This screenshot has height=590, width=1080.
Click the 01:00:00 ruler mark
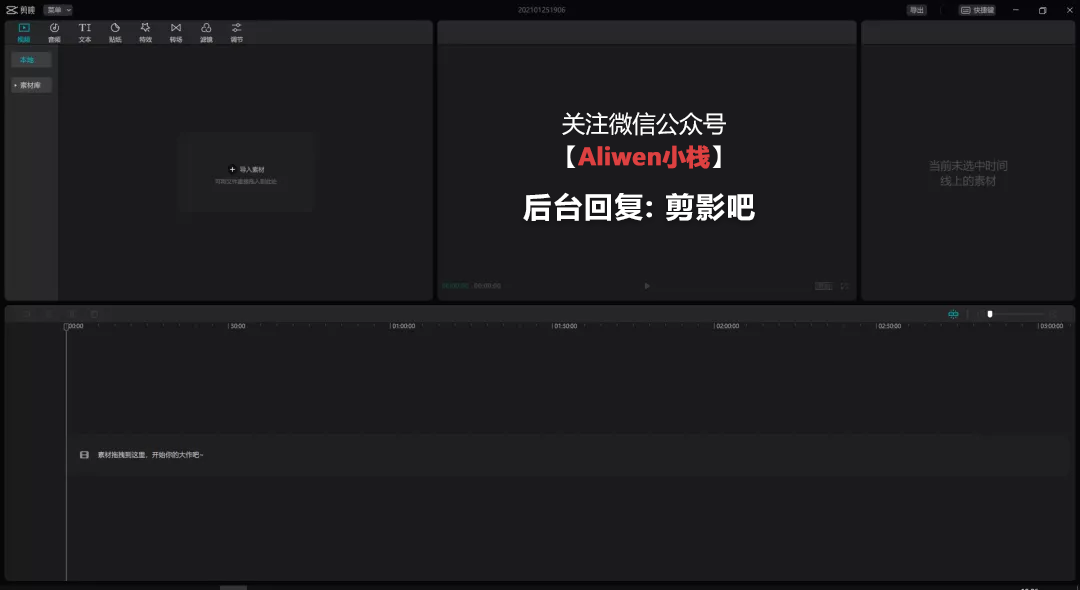[404, 326]
